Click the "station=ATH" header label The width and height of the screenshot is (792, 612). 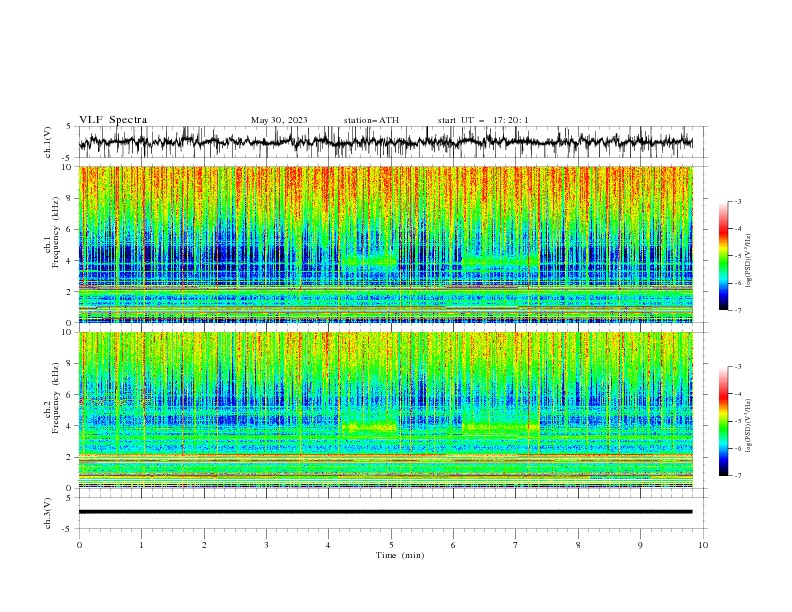[371, 120]
